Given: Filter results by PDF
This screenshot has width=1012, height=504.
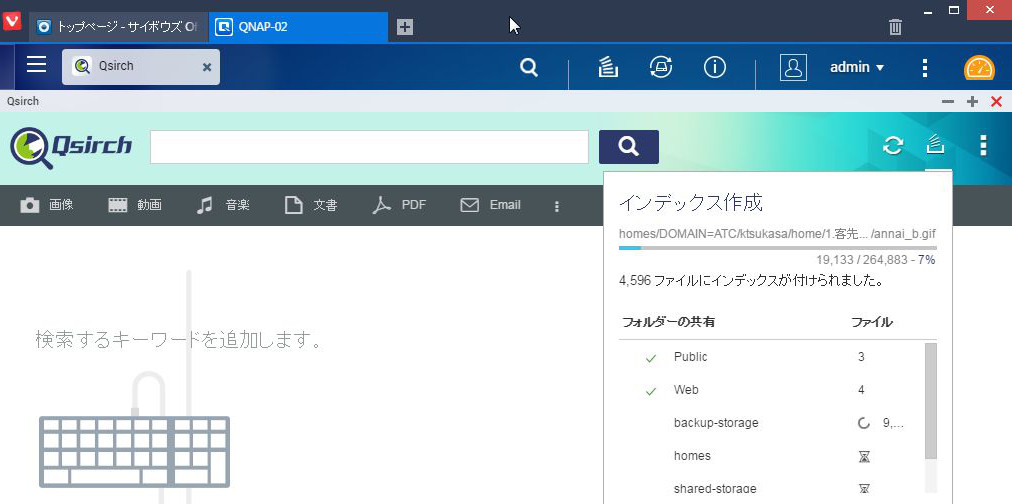Looking at the screenshot, I should (399, 205).
